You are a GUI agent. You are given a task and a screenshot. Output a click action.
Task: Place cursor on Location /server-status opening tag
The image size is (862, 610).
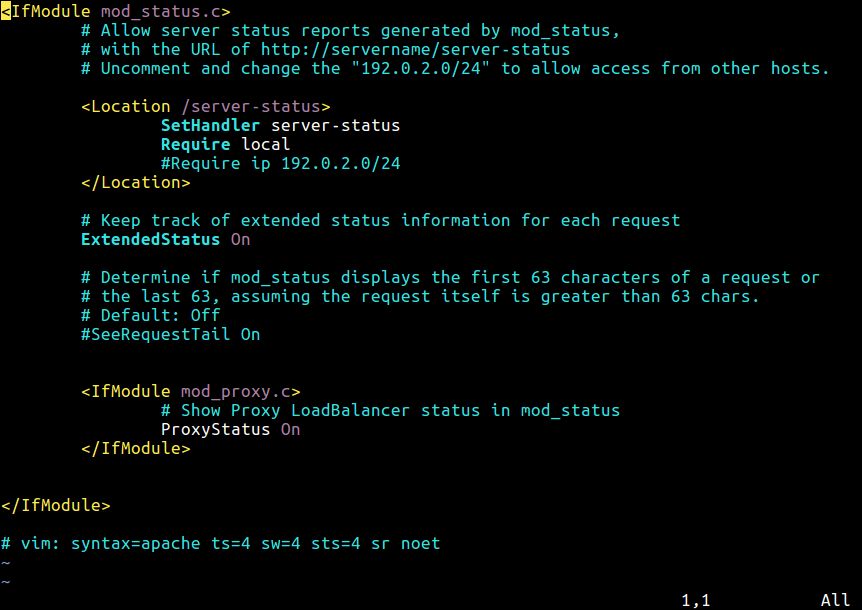click(x=205, y=106)
